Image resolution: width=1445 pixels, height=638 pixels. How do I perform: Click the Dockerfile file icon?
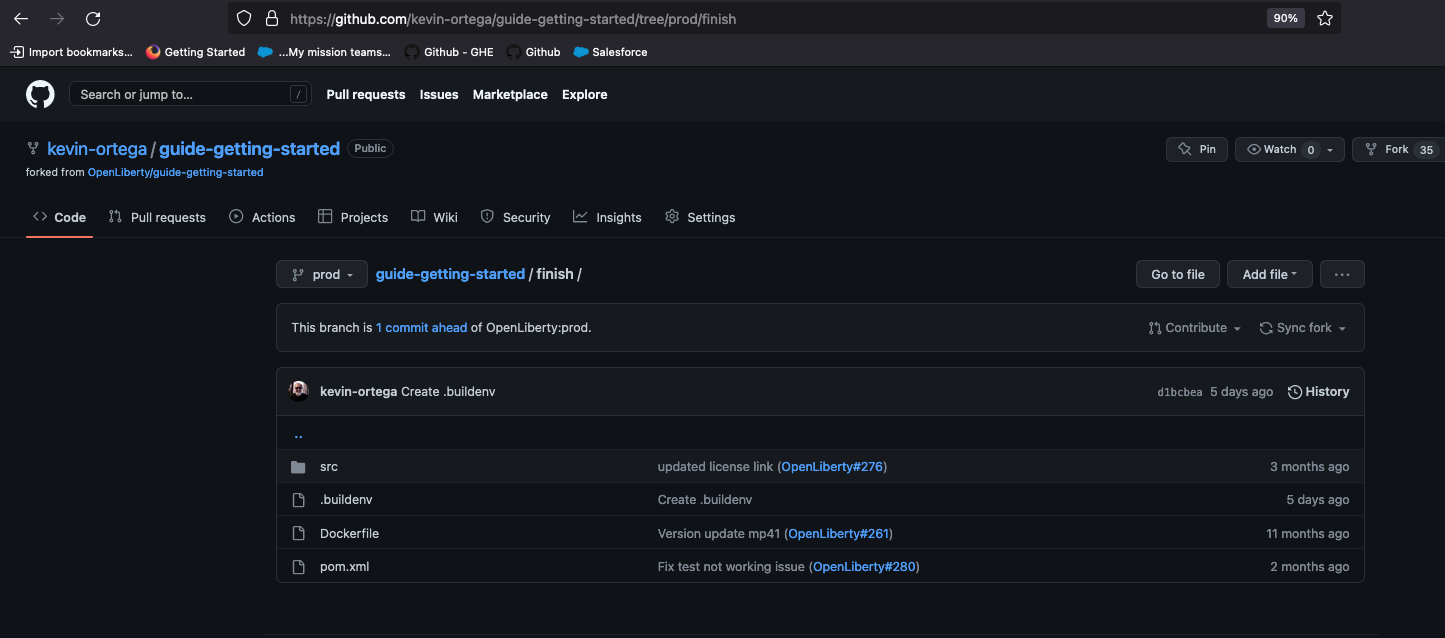pyautogui.click(x=298, y=533)
